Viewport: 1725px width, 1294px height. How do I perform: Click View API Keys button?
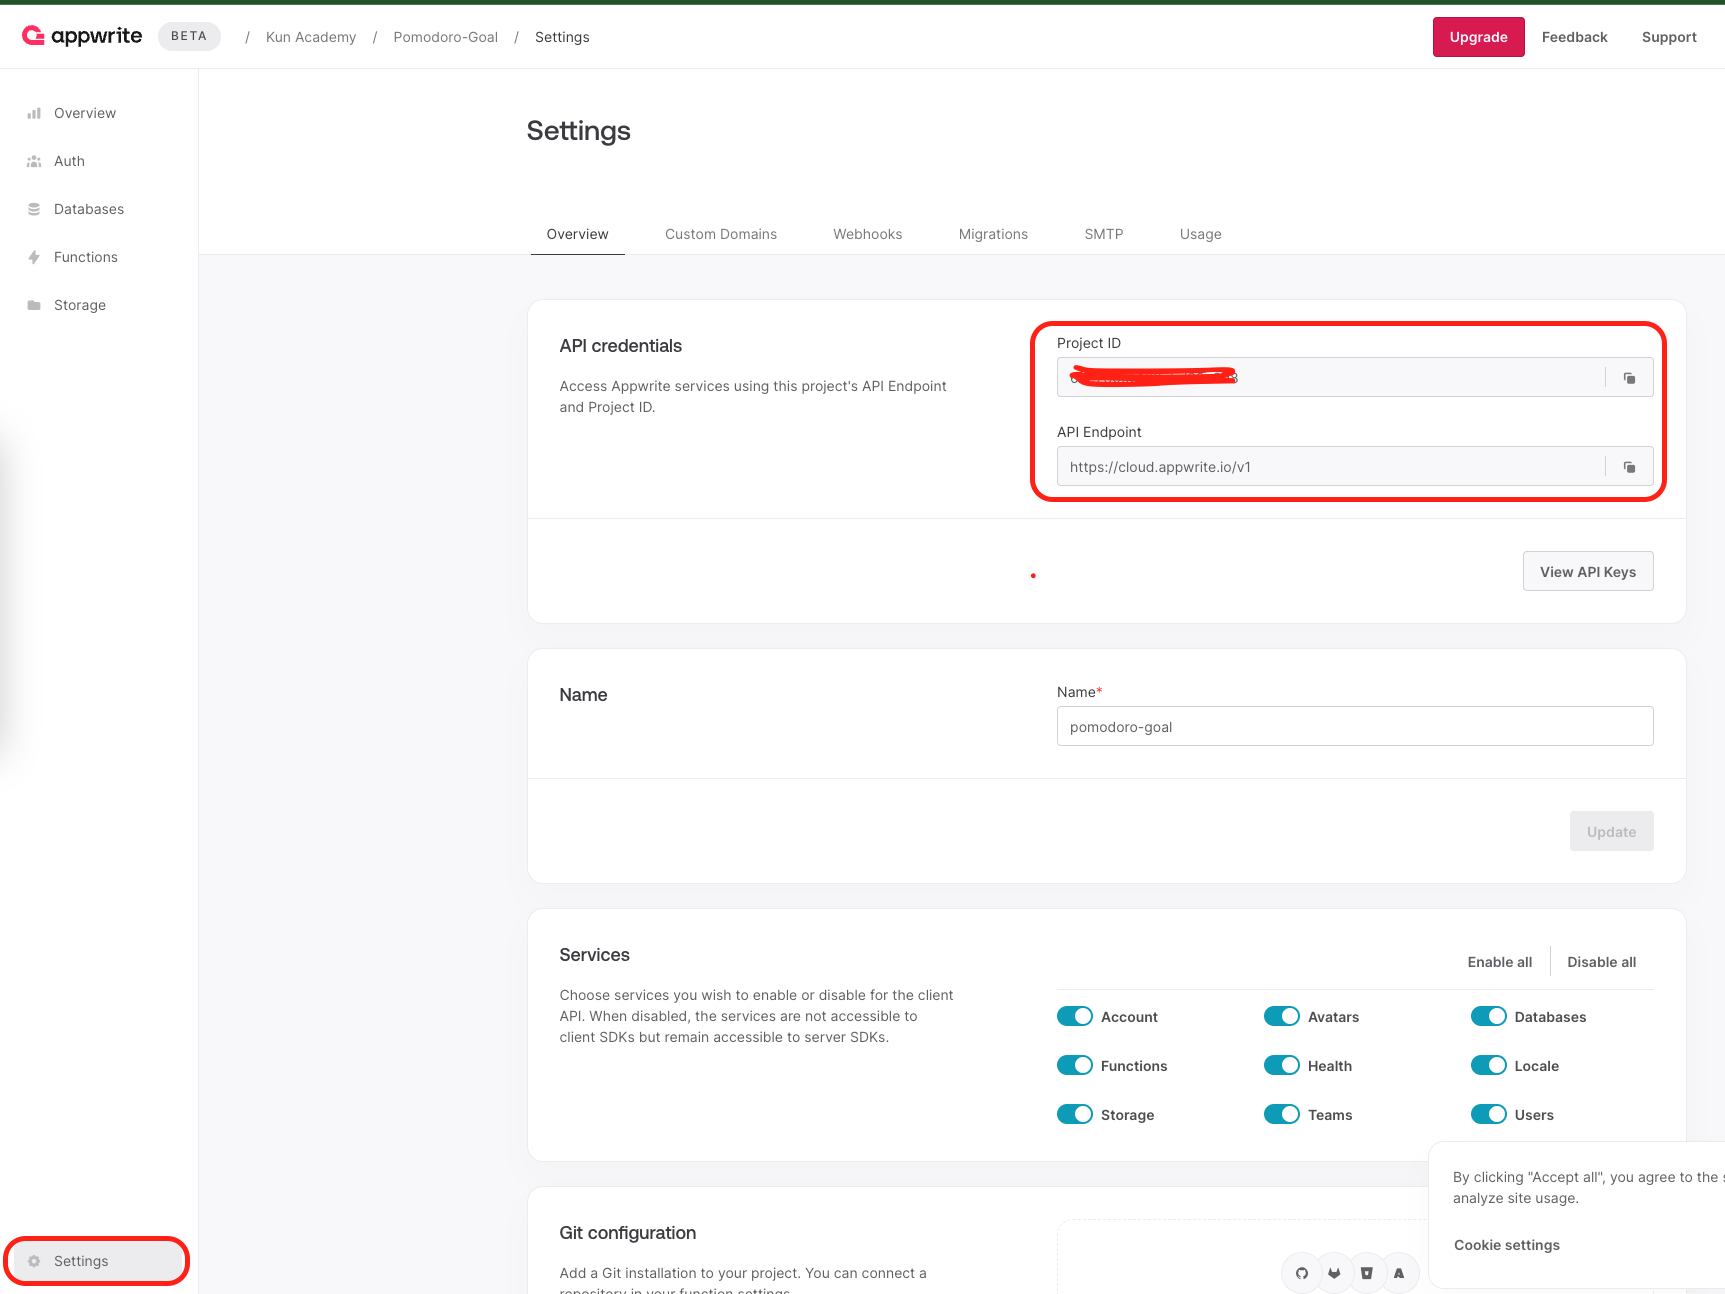(1588, 571)
